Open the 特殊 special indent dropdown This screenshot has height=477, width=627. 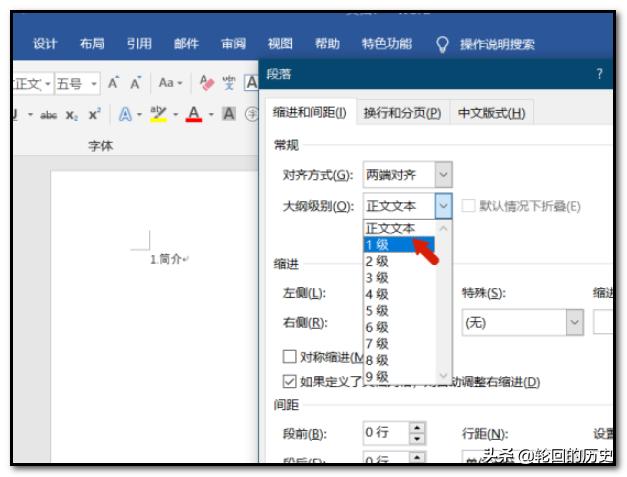pyautogui.click(x=574, y=323)
